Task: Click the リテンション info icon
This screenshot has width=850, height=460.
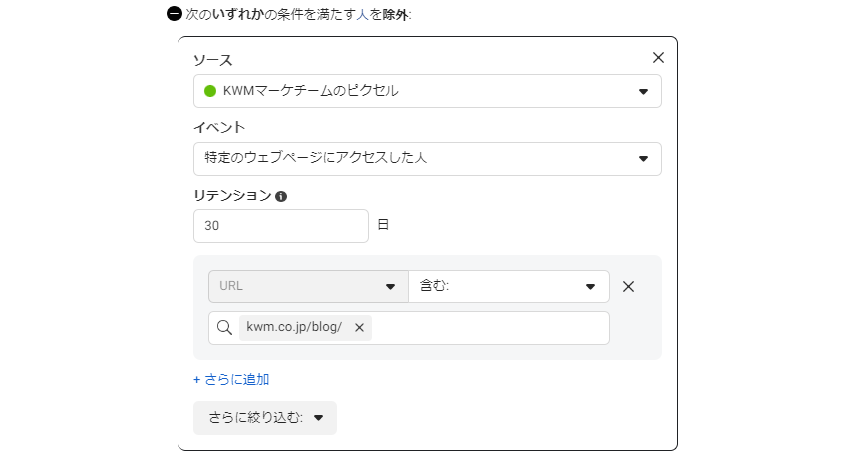Action: point(281,197)
